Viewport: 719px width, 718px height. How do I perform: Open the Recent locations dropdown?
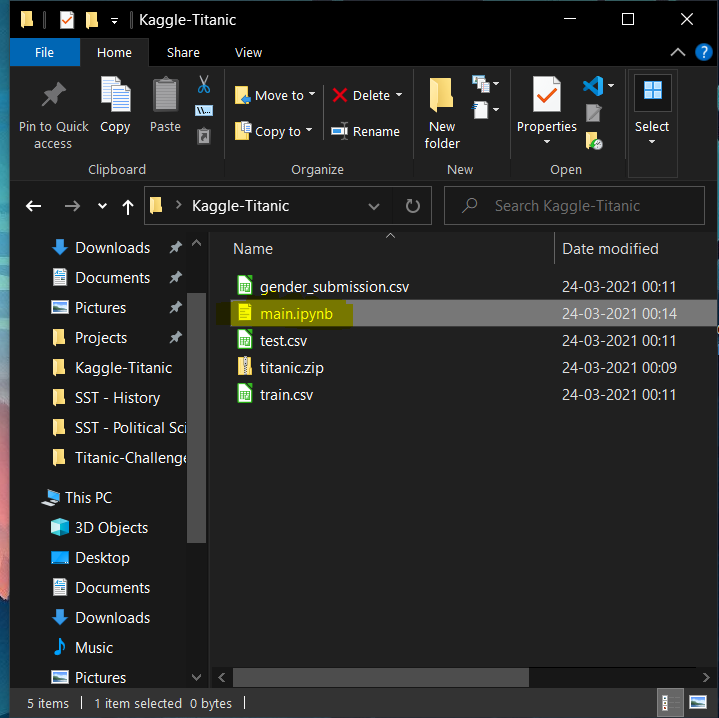[102, 206]
